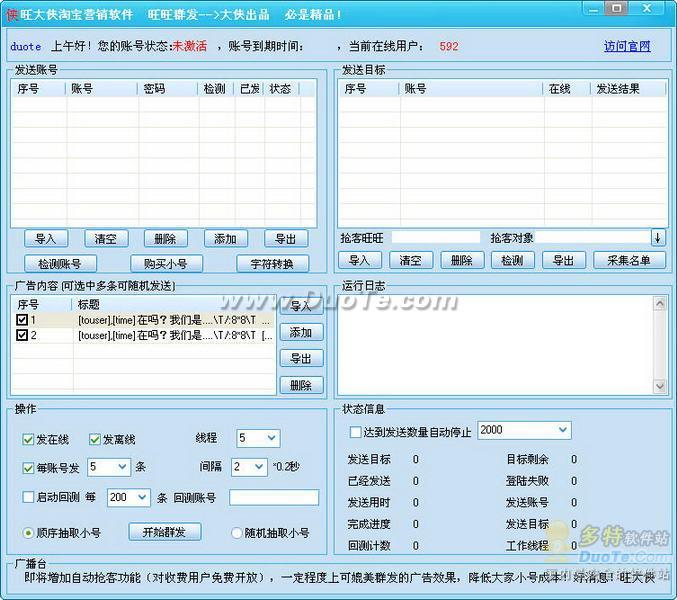
Task: Uncheck the 每账号发 checkbox
Action: [x=28, y=468]
